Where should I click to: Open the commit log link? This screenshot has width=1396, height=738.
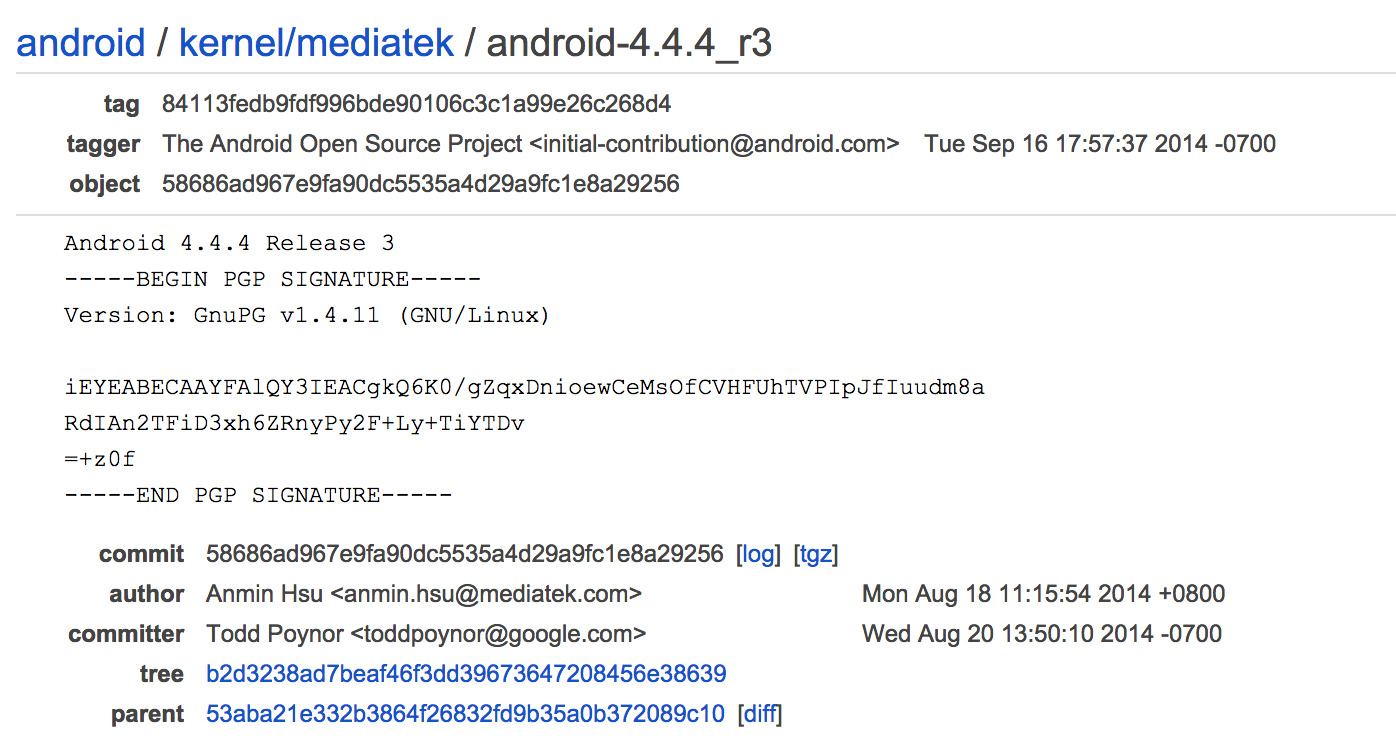pyautogui.click(x=757, y=554)
